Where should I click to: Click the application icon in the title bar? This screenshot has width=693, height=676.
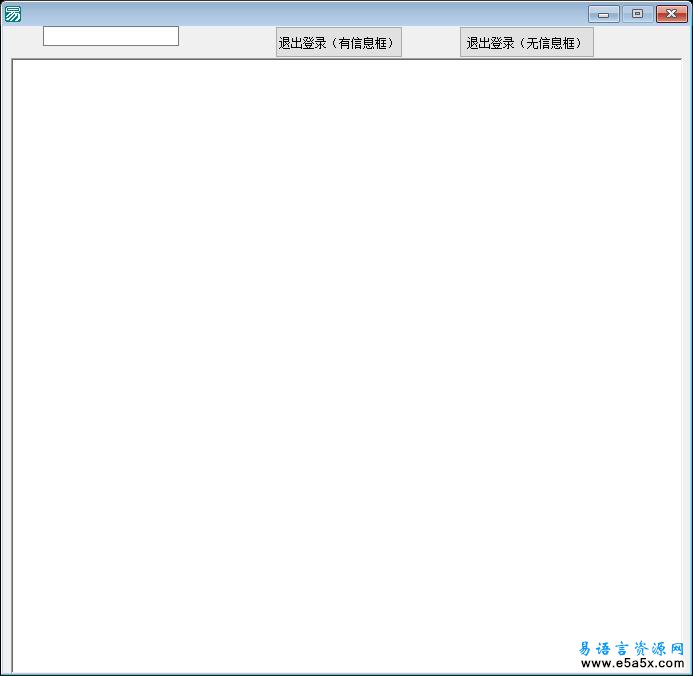coord(13,13)
